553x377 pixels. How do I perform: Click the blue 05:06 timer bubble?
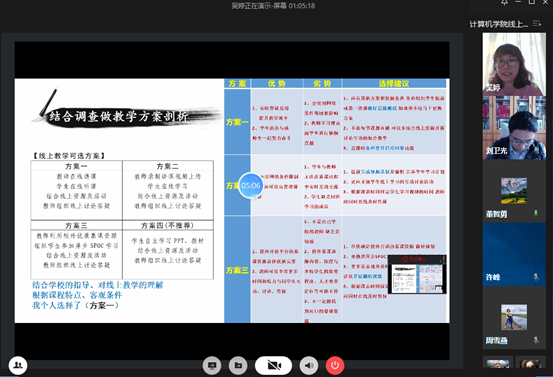(x=251, y=186)
